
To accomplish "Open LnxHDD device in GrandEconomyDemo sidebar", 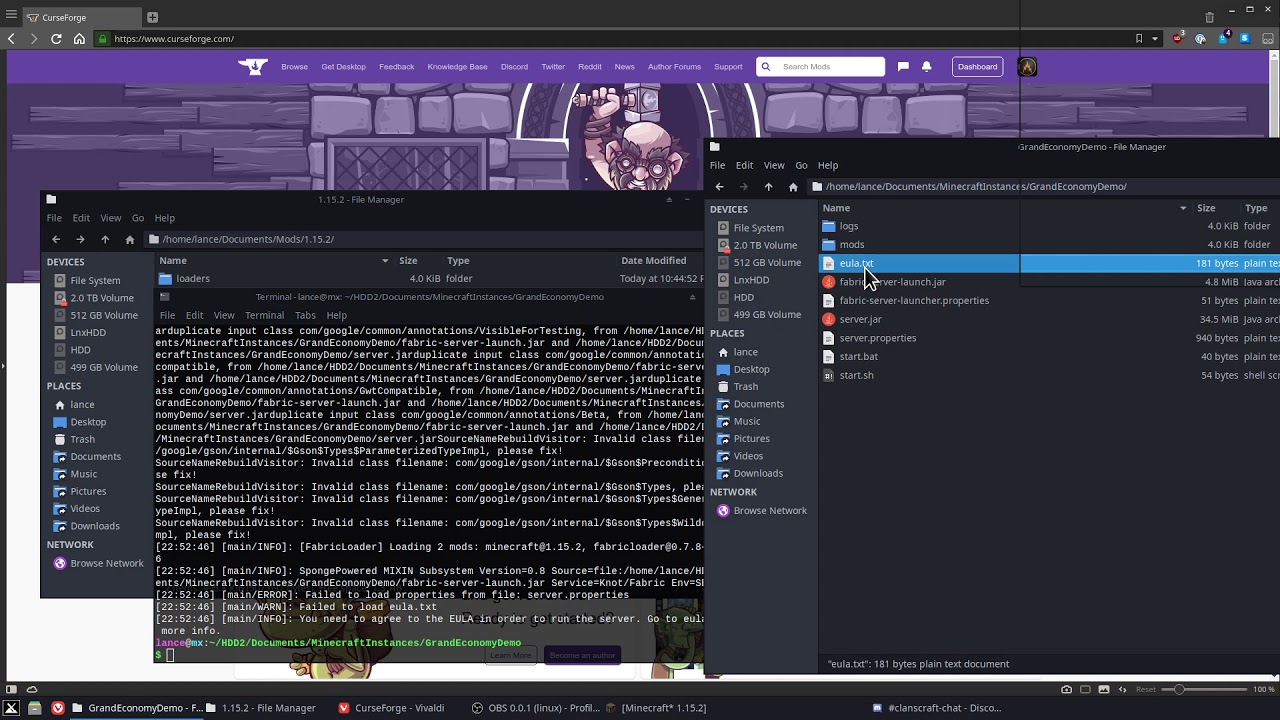I will 751,280.
